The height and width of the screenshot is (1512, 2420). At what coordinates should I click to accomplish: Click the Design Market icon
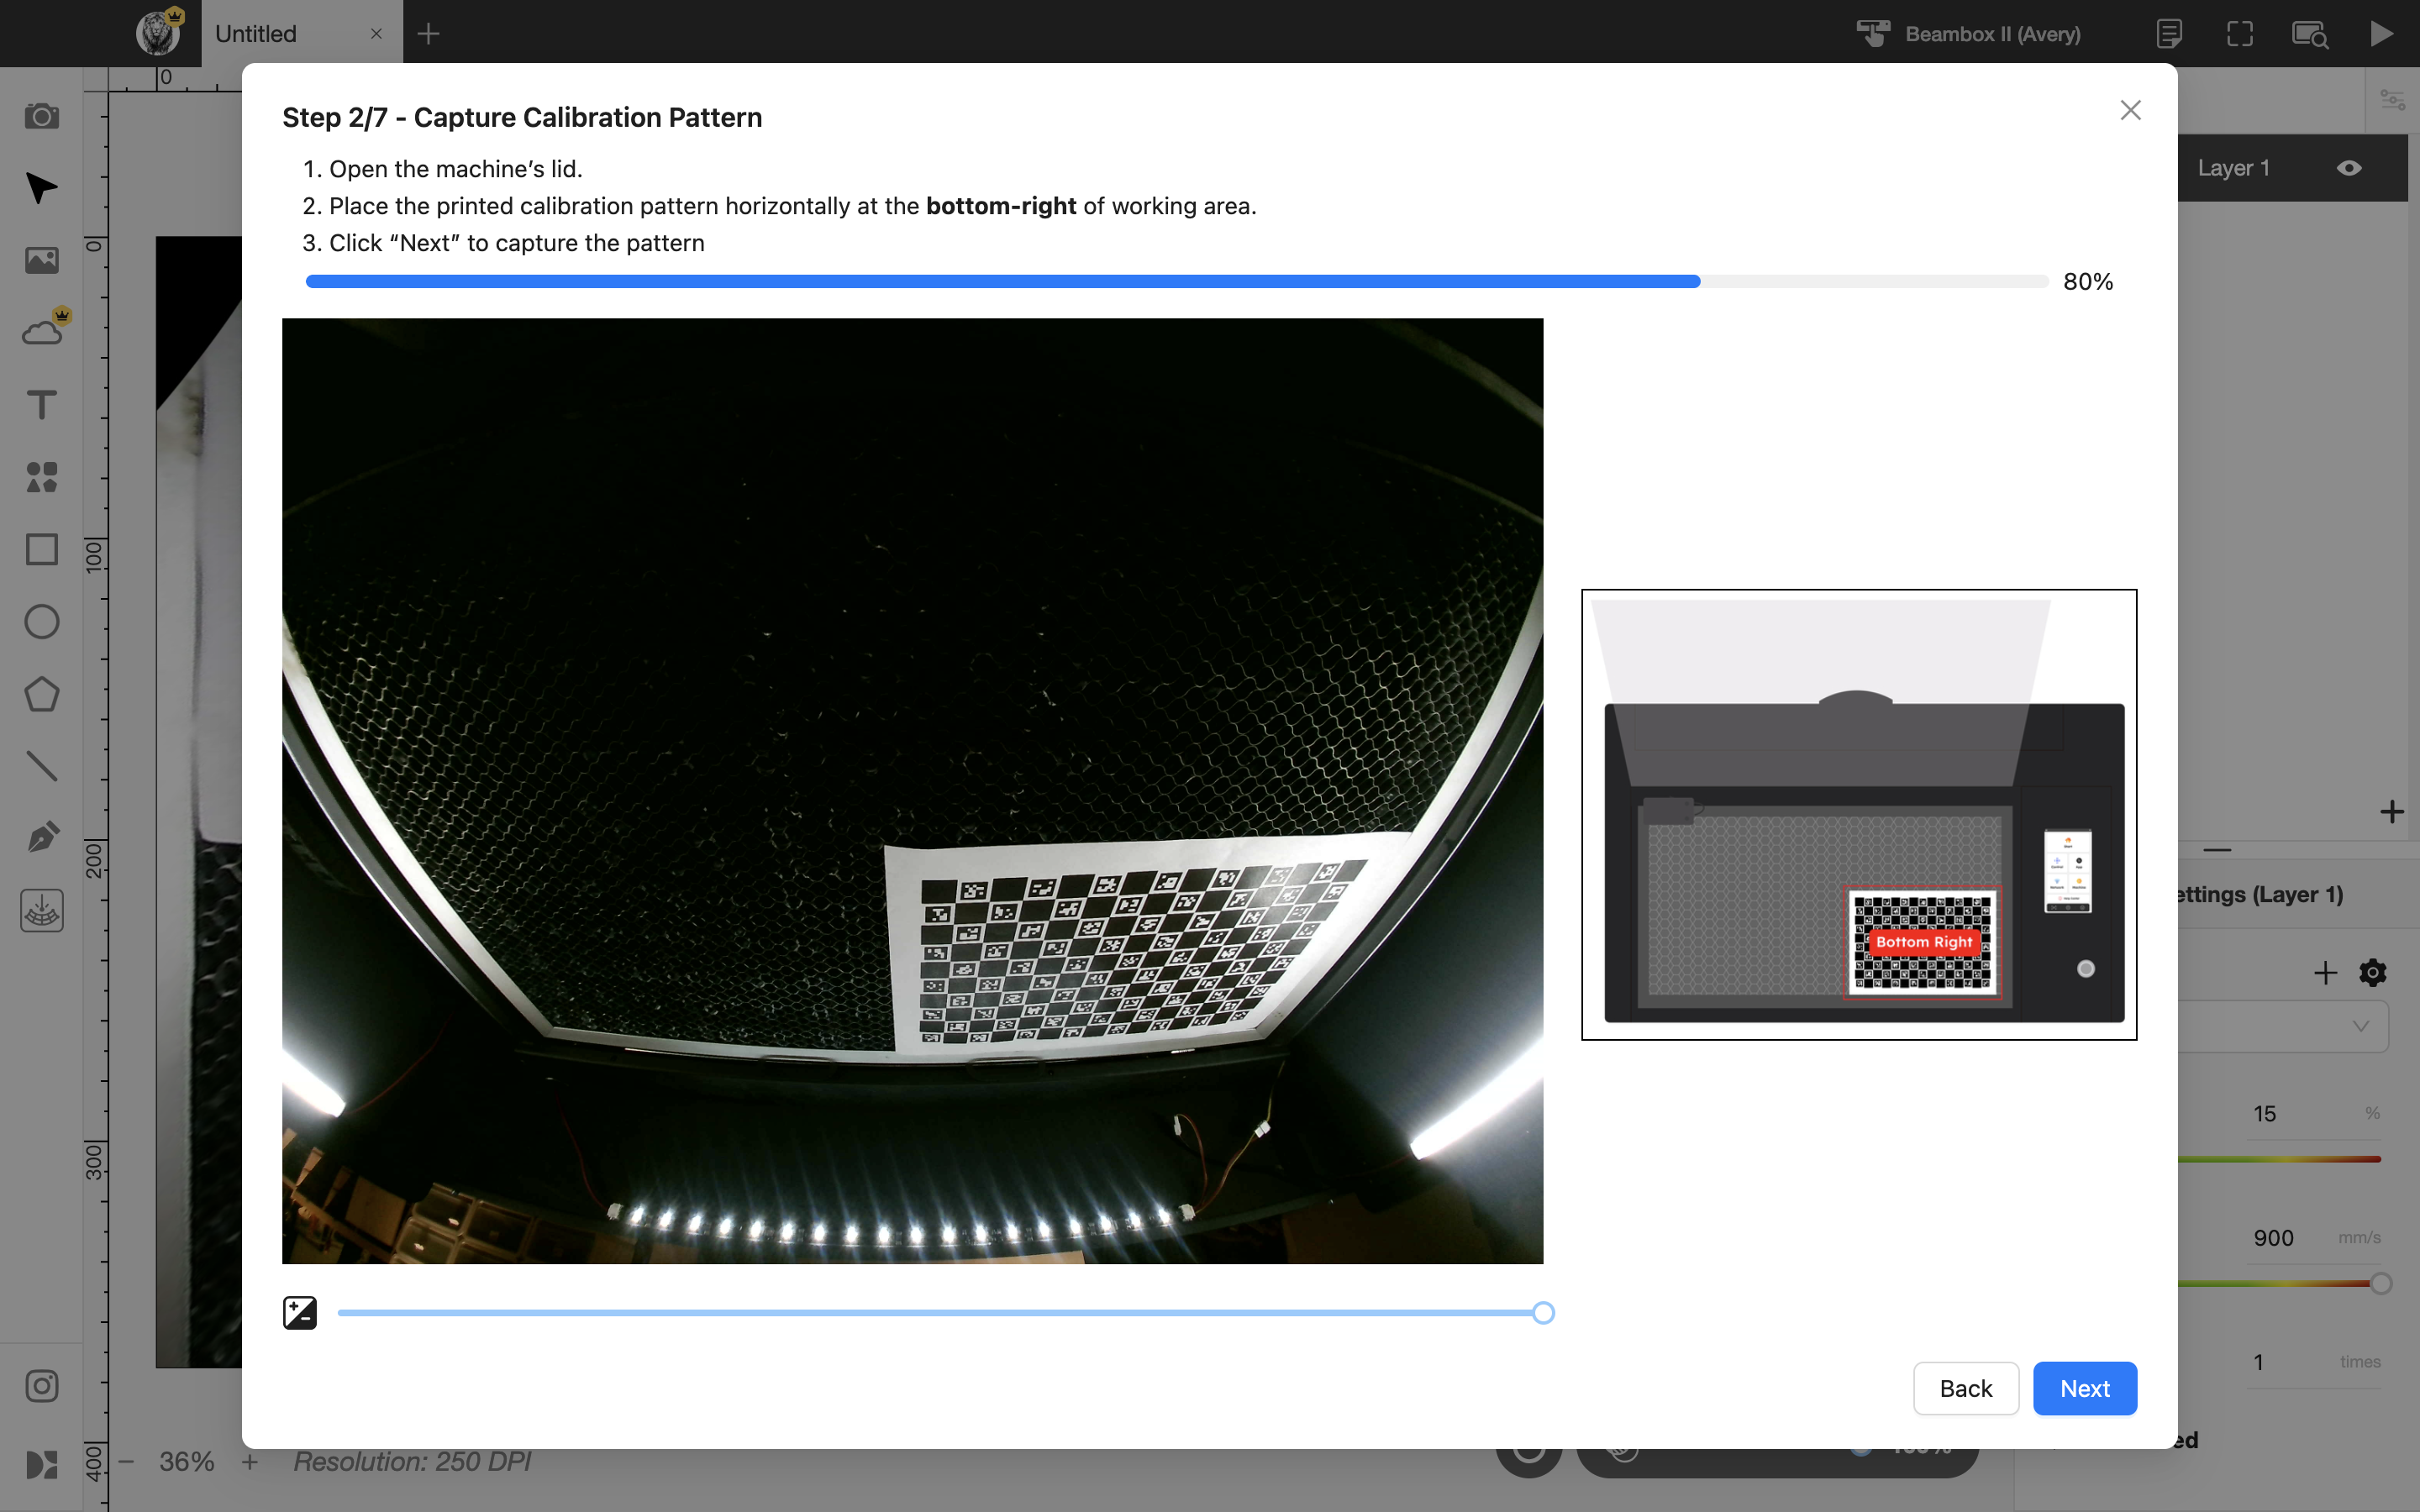pos(41,1464)
